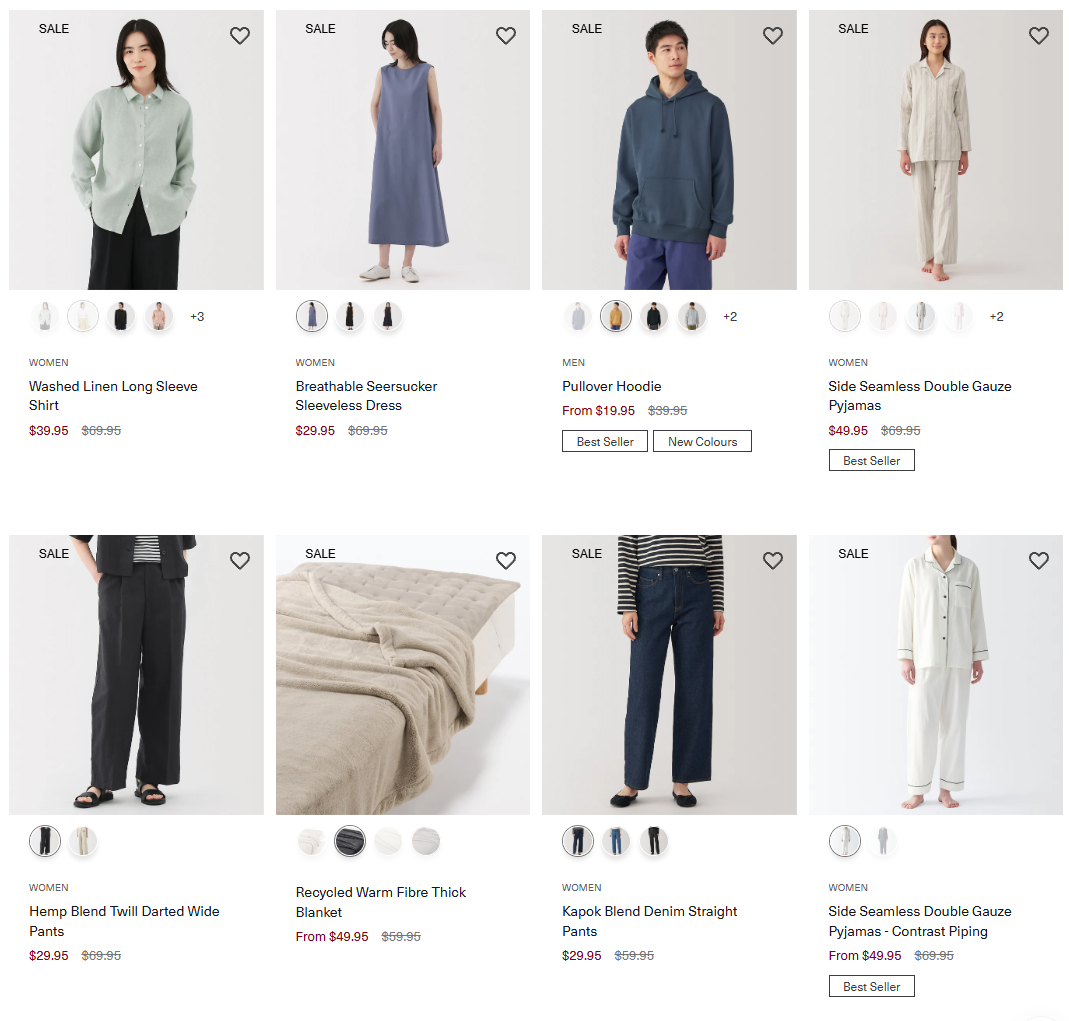Select black colour swatch for Linen Shirt

click(x=121, y=317)
